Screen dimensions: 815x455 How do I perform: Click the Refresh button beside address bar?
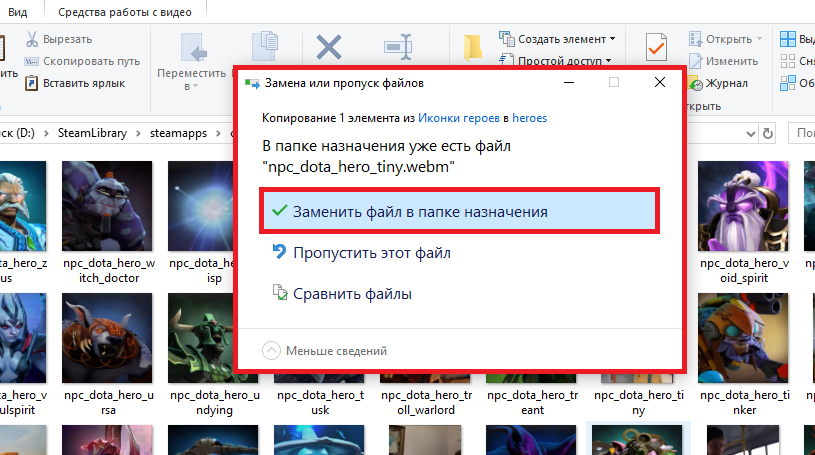click(x=768, y=134)
